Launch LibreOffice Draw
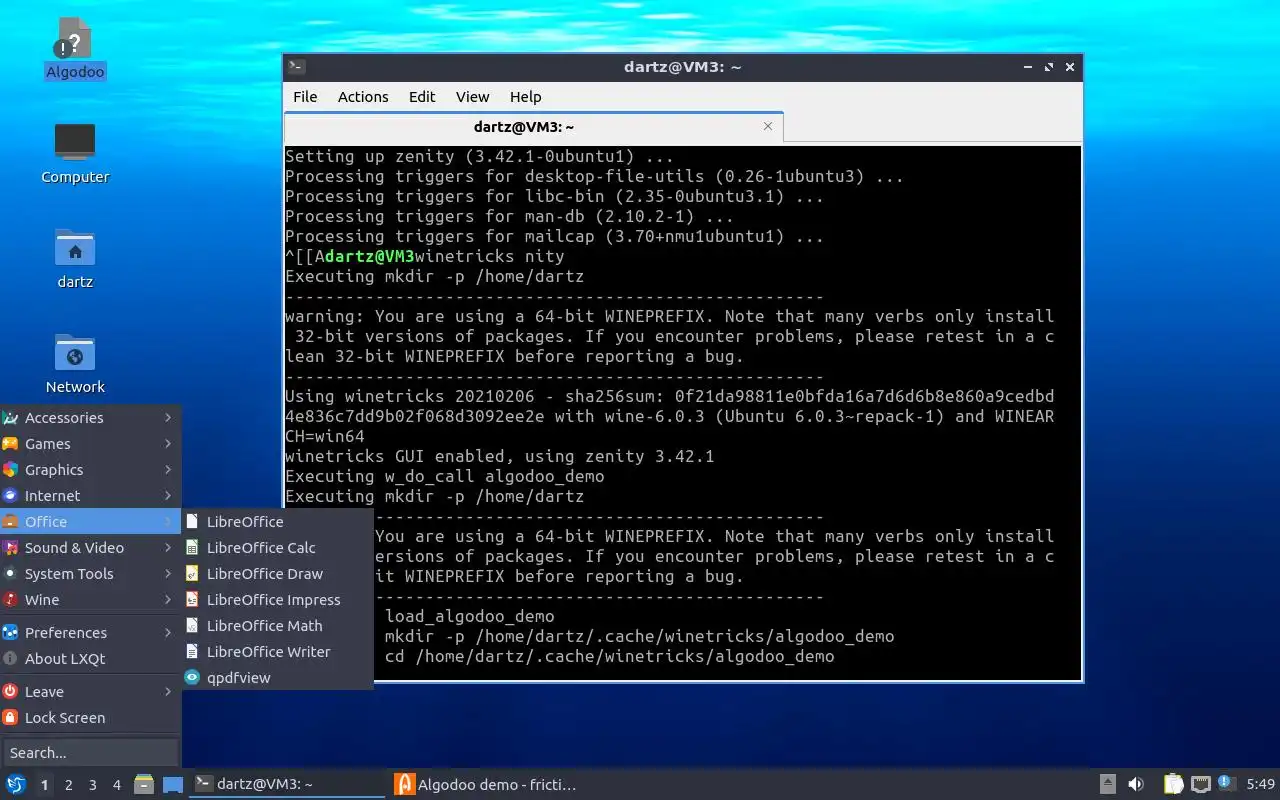1280x800 pixels. point(277,574)
